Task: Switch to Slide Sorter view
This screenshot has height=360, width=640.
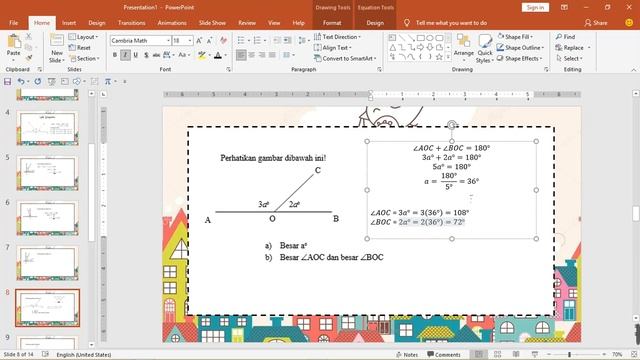Action: coord(498,354)
